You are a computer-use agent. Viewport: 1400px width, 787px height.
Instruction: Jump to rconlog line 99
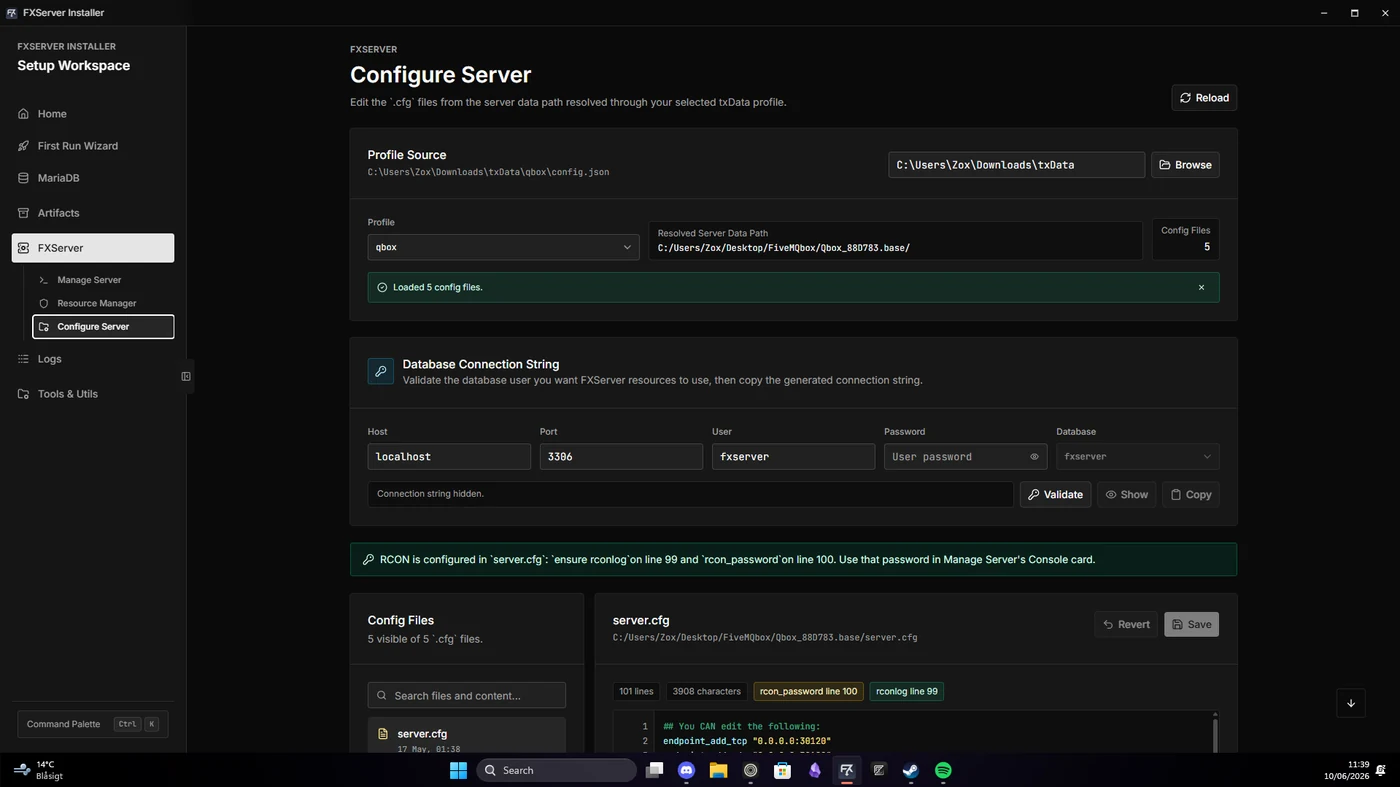tap(906, 691)
